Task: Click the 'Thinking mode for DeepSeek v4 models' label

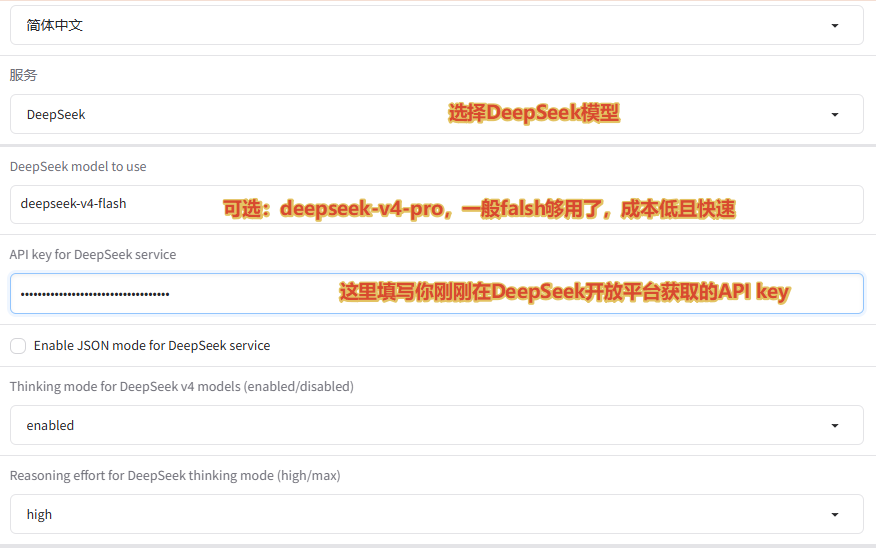Action: pos(182,386)
